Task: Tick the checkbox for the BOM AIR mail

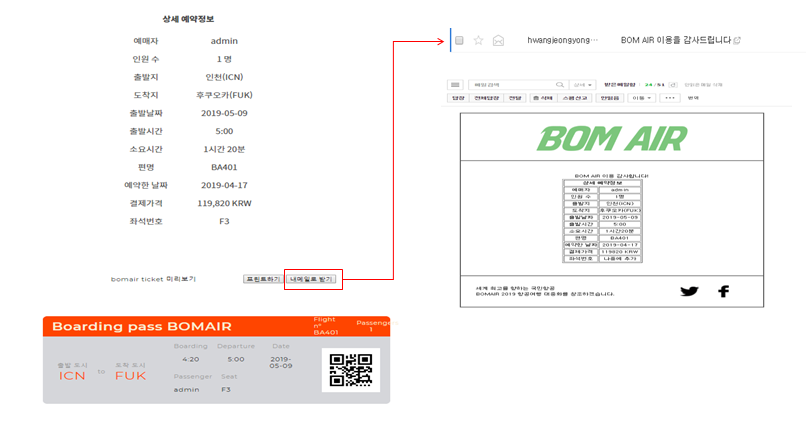Action: point(459,40)
